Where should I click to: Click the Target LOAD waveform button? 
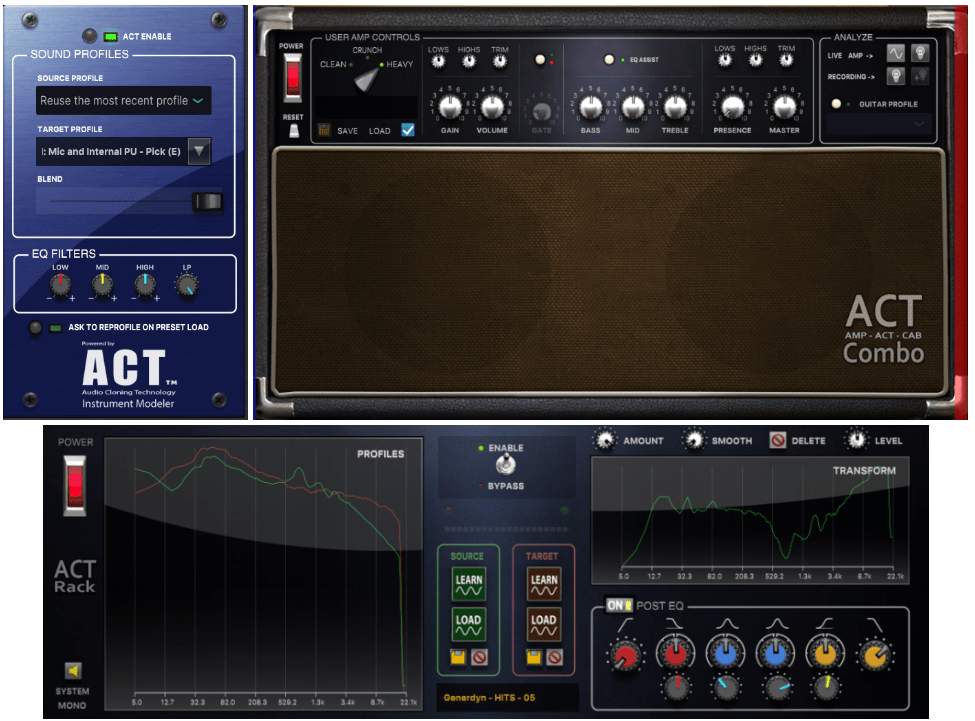point(544,625)
